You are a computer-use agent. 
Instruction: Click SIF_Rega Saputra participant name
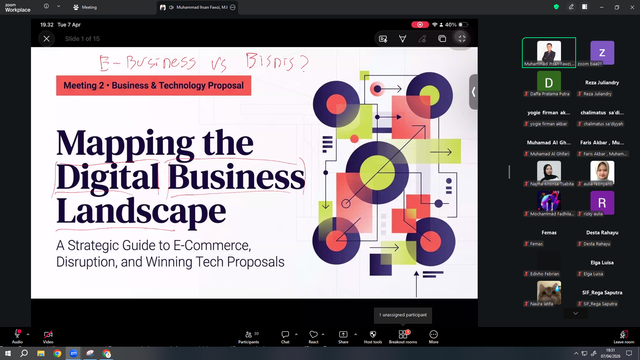(x=602, y=293)
